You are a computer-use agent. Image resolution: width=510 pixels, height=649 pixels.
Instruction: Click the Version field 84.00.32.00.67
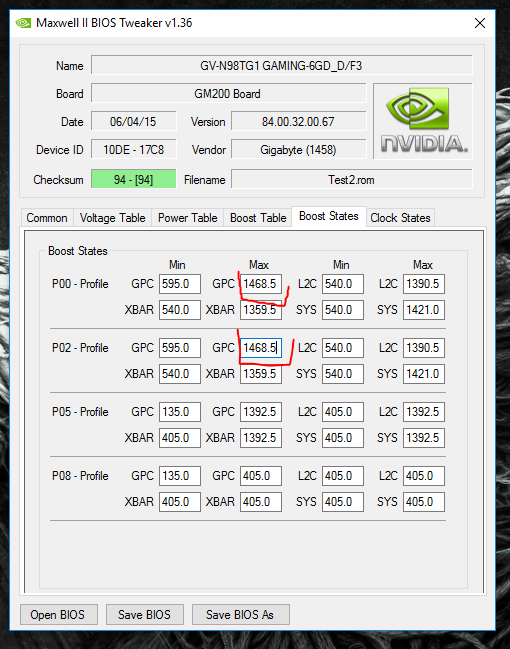click(x=298, y=122)
